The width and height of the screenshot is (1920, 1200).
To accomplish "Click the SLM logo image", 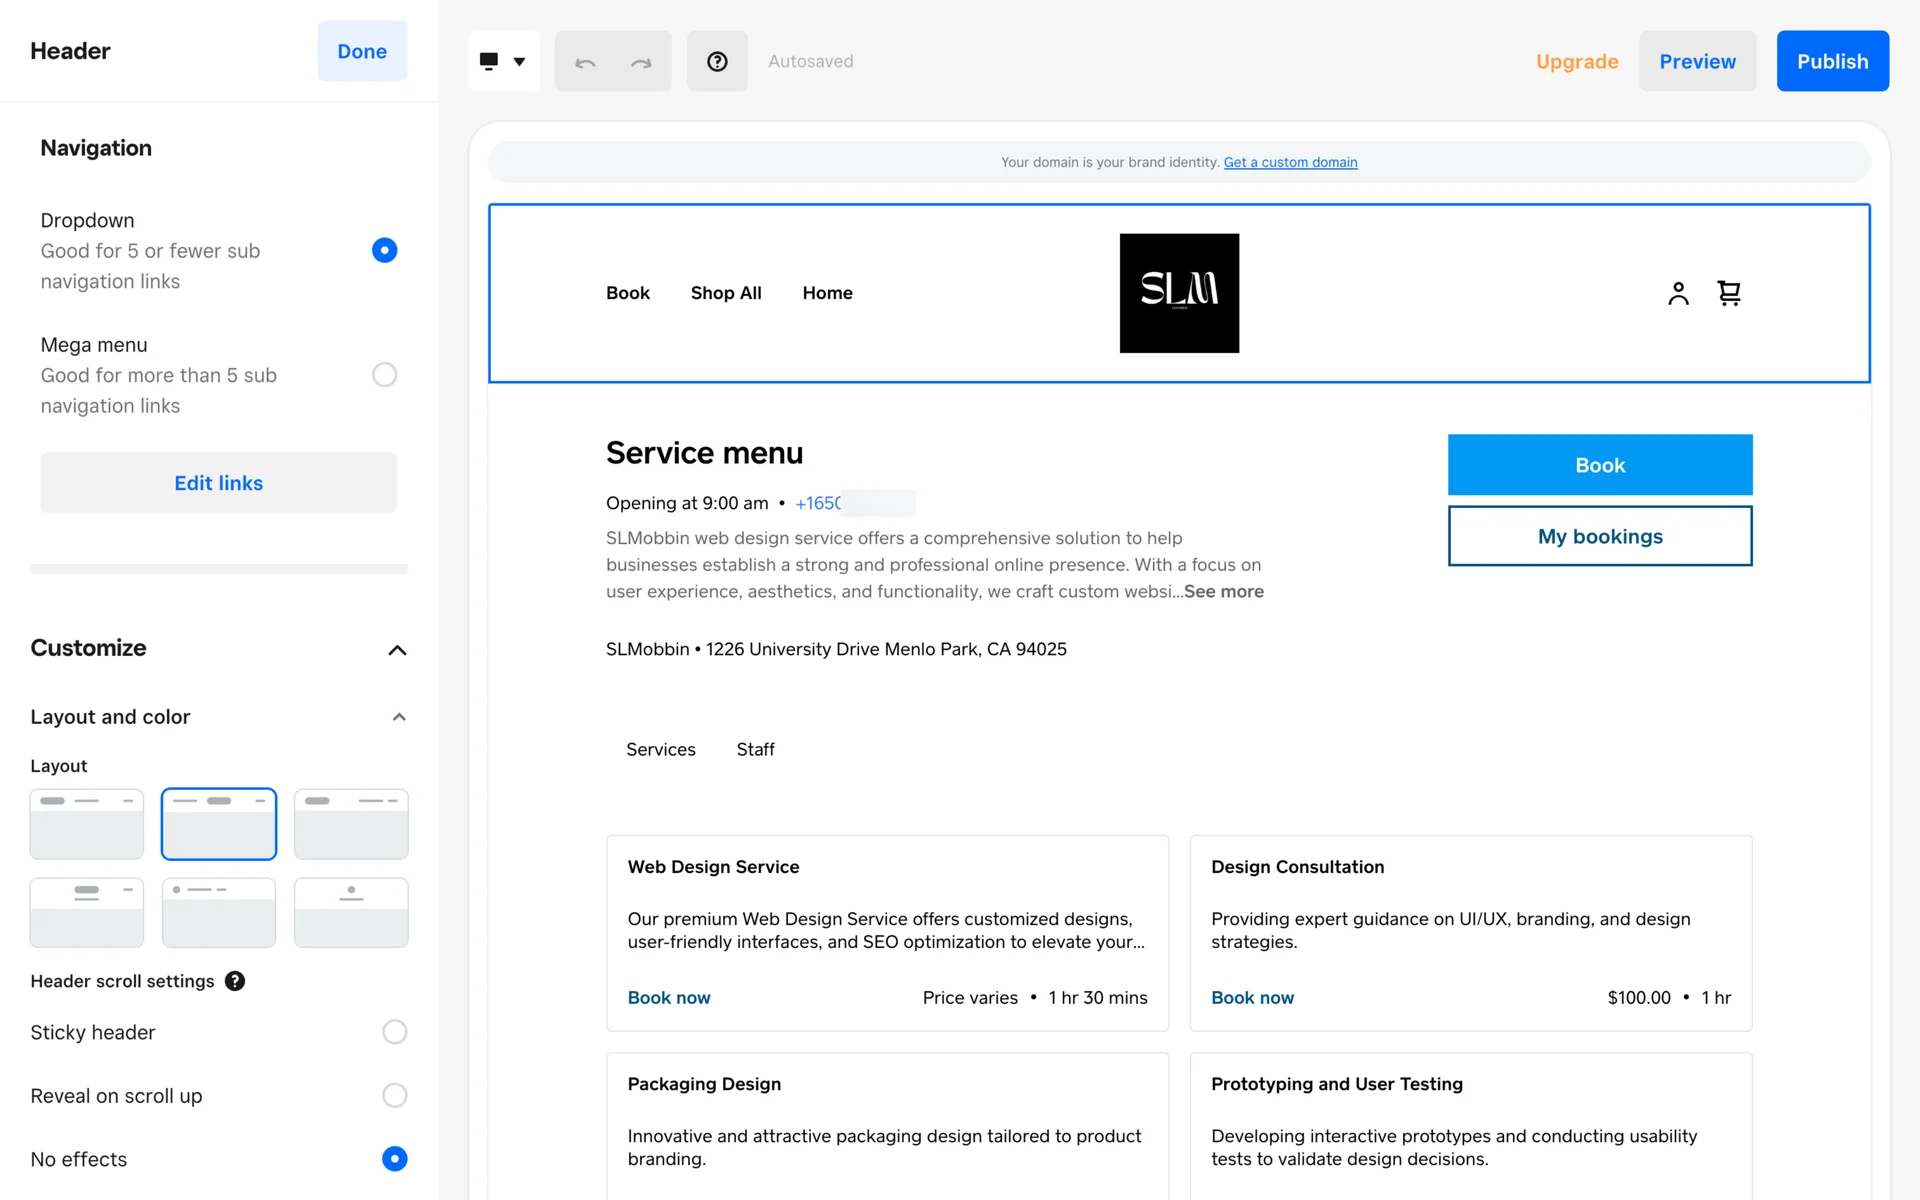I will pyautogui.click(x=1179, y=293).
